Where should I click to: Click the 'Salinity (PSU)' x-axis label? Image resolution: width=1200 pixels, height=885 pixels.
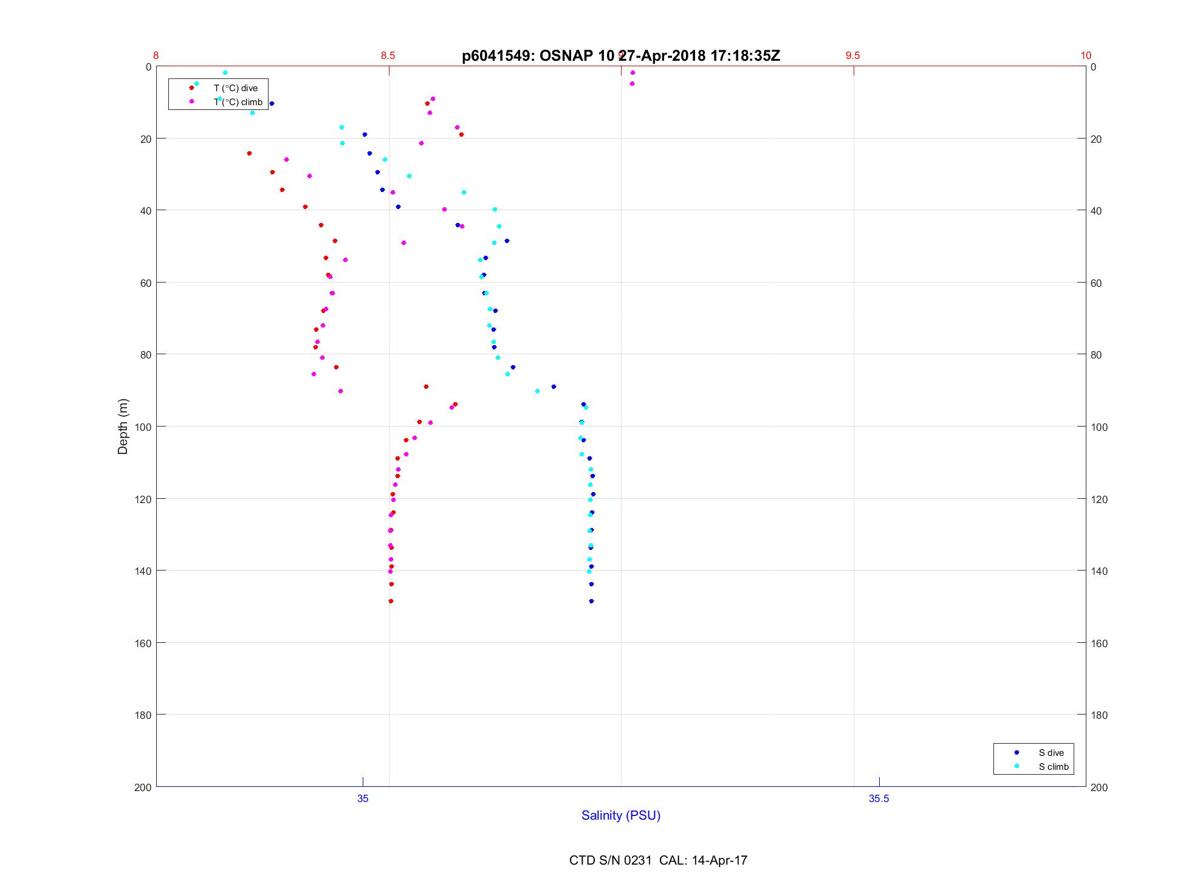(621, 815)
